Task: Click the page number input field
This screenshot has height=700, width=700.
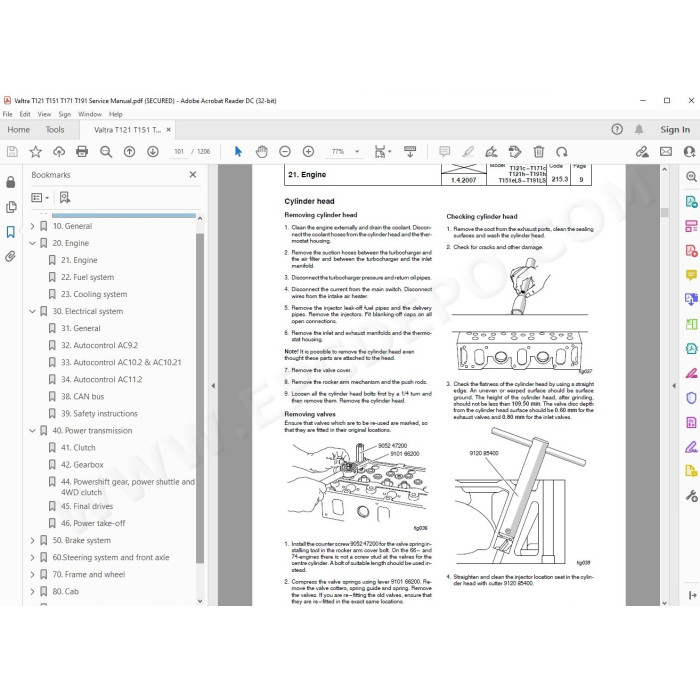Action: [179, 152]
